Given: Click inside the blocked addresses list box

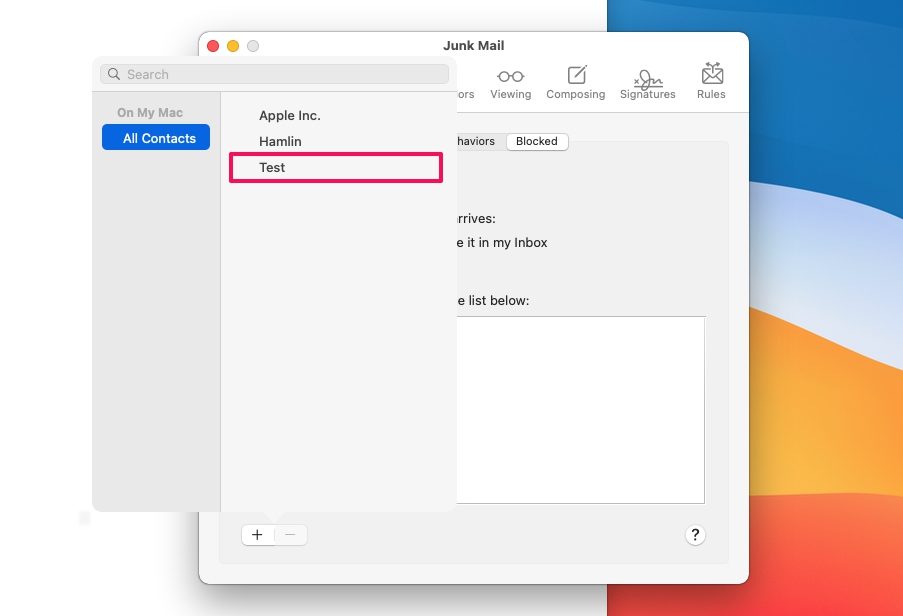Looking at the screenshot, I should pyautogui.click(x=580, y=410).
